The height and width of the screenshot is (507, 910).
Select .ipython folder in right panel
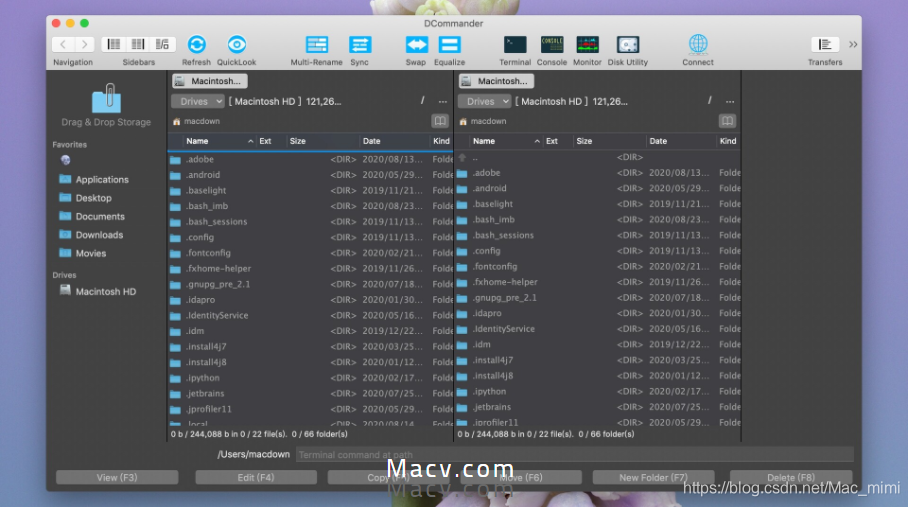pos(597,391)
